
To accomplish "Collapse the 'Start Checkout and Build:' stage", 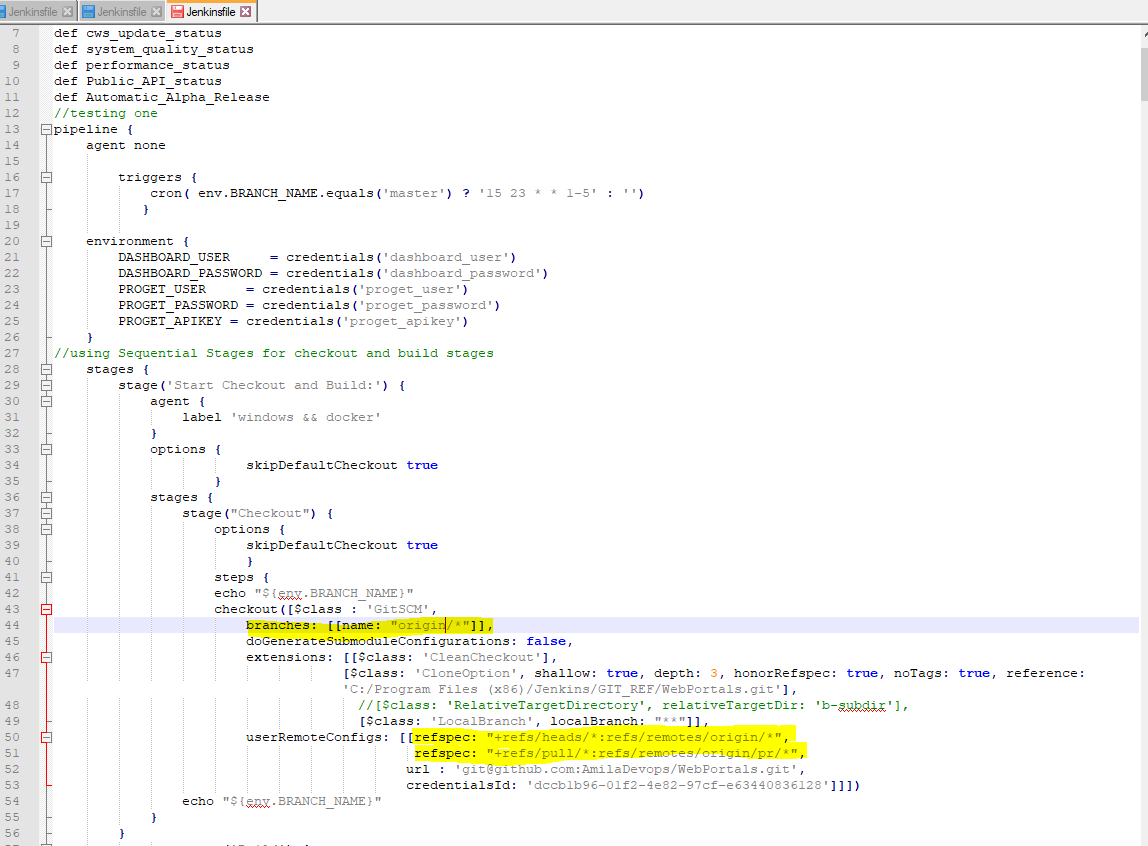I will 46,386.
